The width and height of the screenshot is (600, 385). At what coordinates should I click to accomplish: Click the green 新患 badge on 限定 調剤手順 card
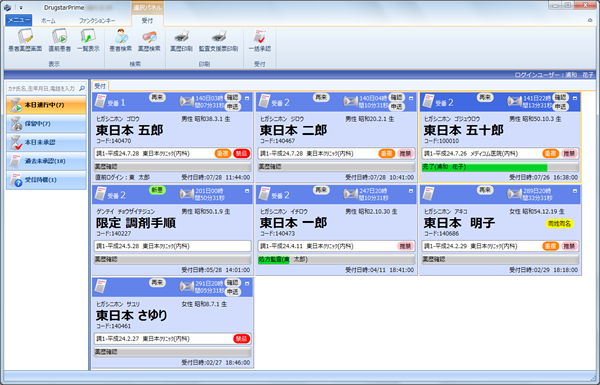click(157, 190)
